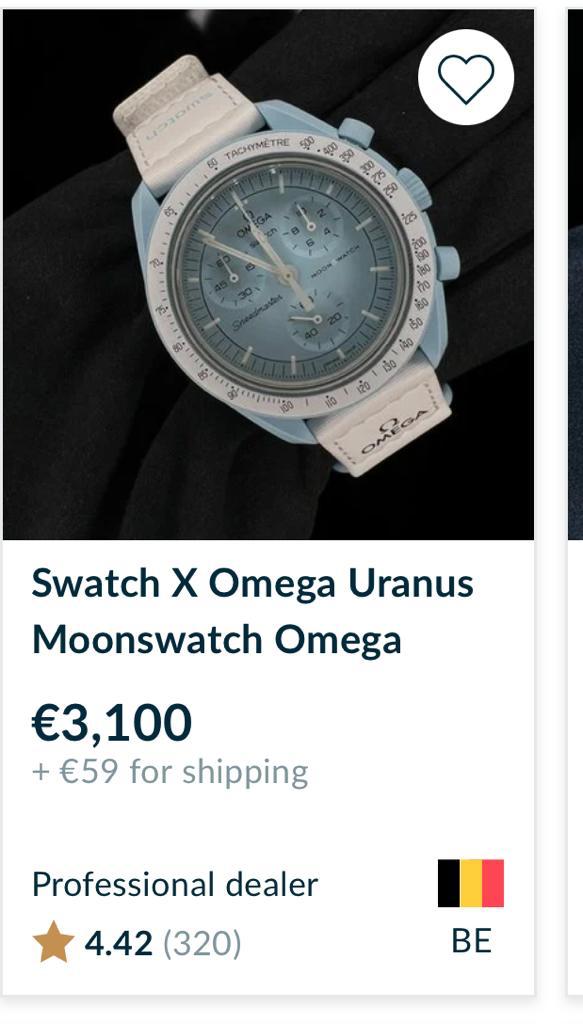
Task: Click the €3,100 price
Action: [x=112, y=723]
